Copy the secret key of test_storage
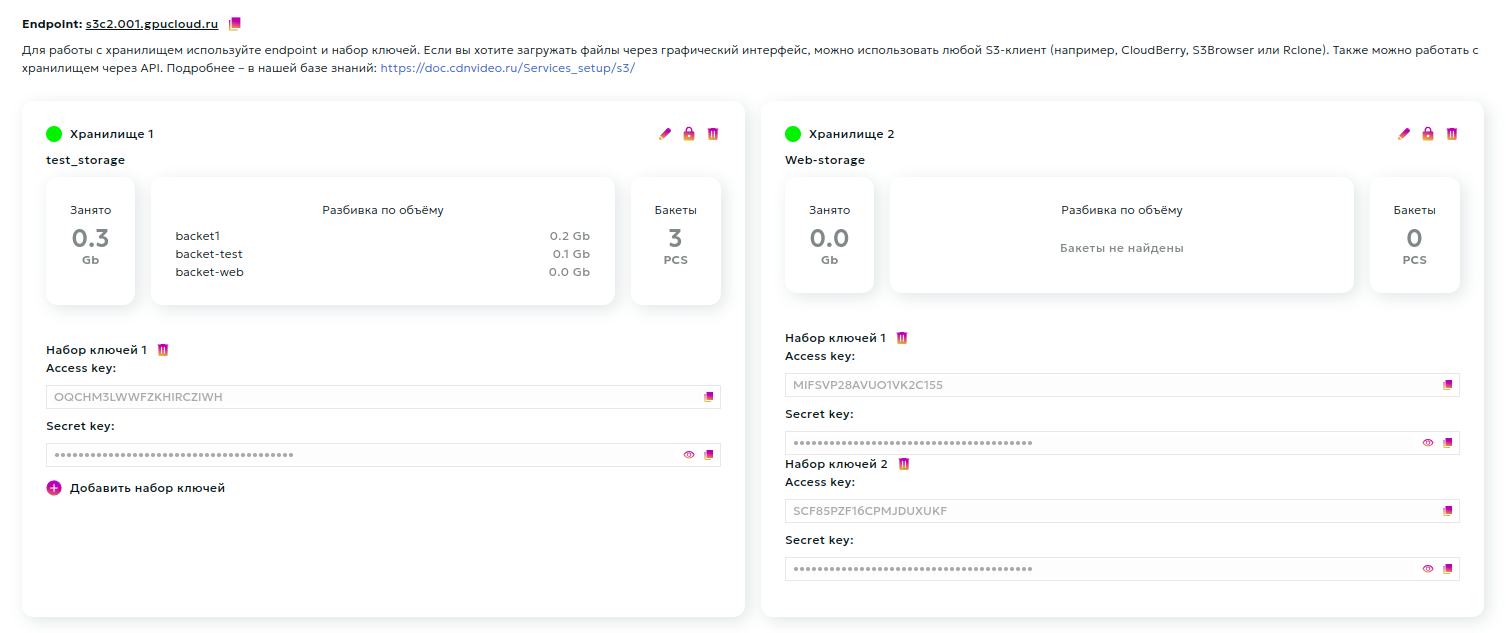This screenshot has height=633, width=1506. tap(709, 454)
